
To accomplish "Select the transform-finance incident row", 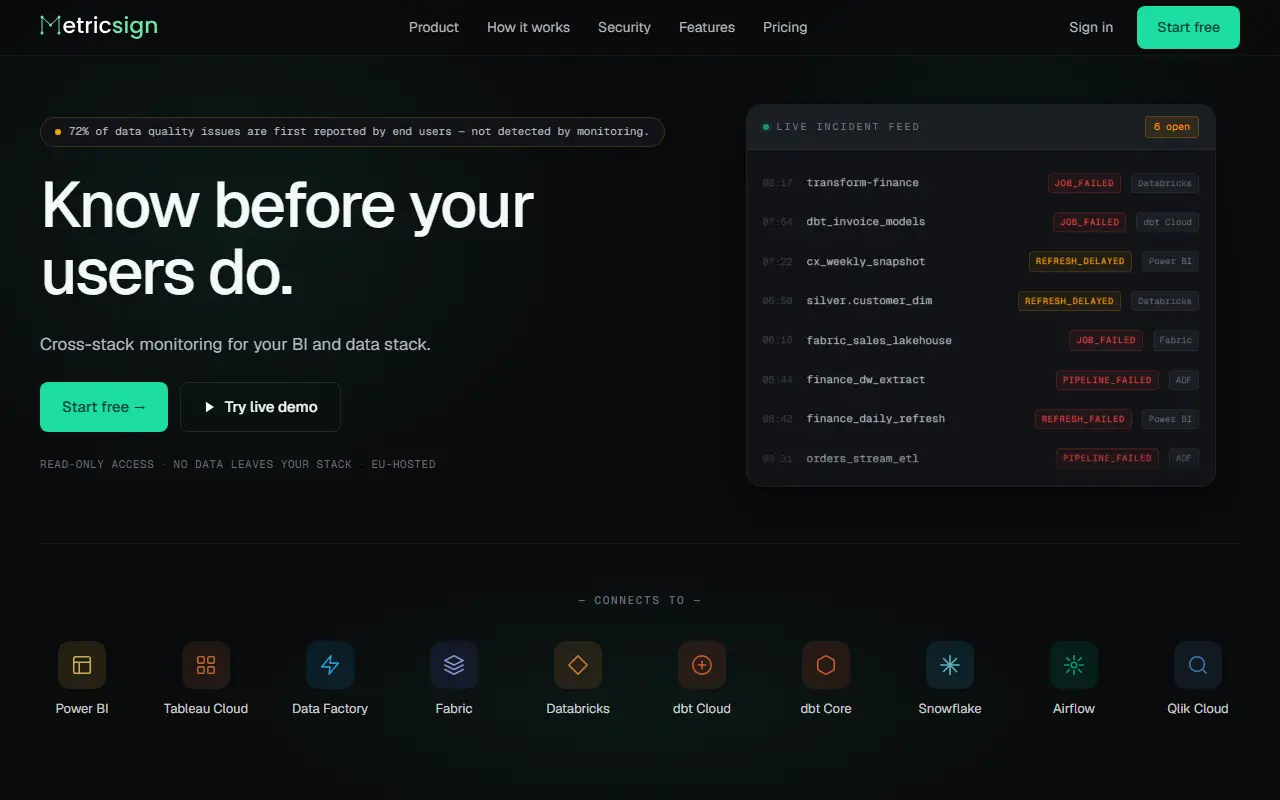I will [x=980, y=183].
